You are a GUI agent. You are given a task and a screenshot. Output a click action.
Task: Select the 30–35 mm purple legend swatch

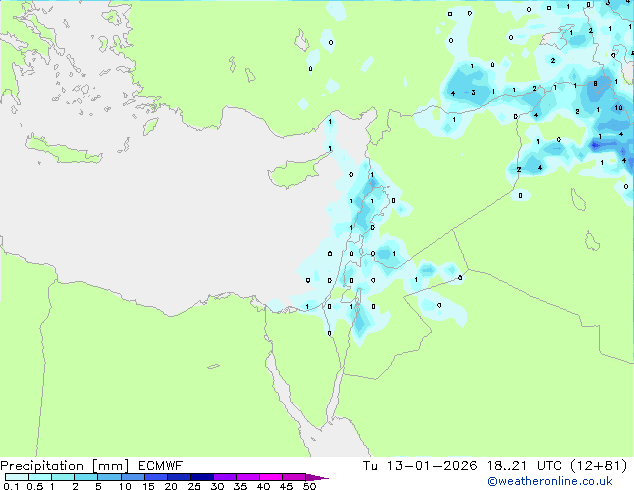click(224, 477)
